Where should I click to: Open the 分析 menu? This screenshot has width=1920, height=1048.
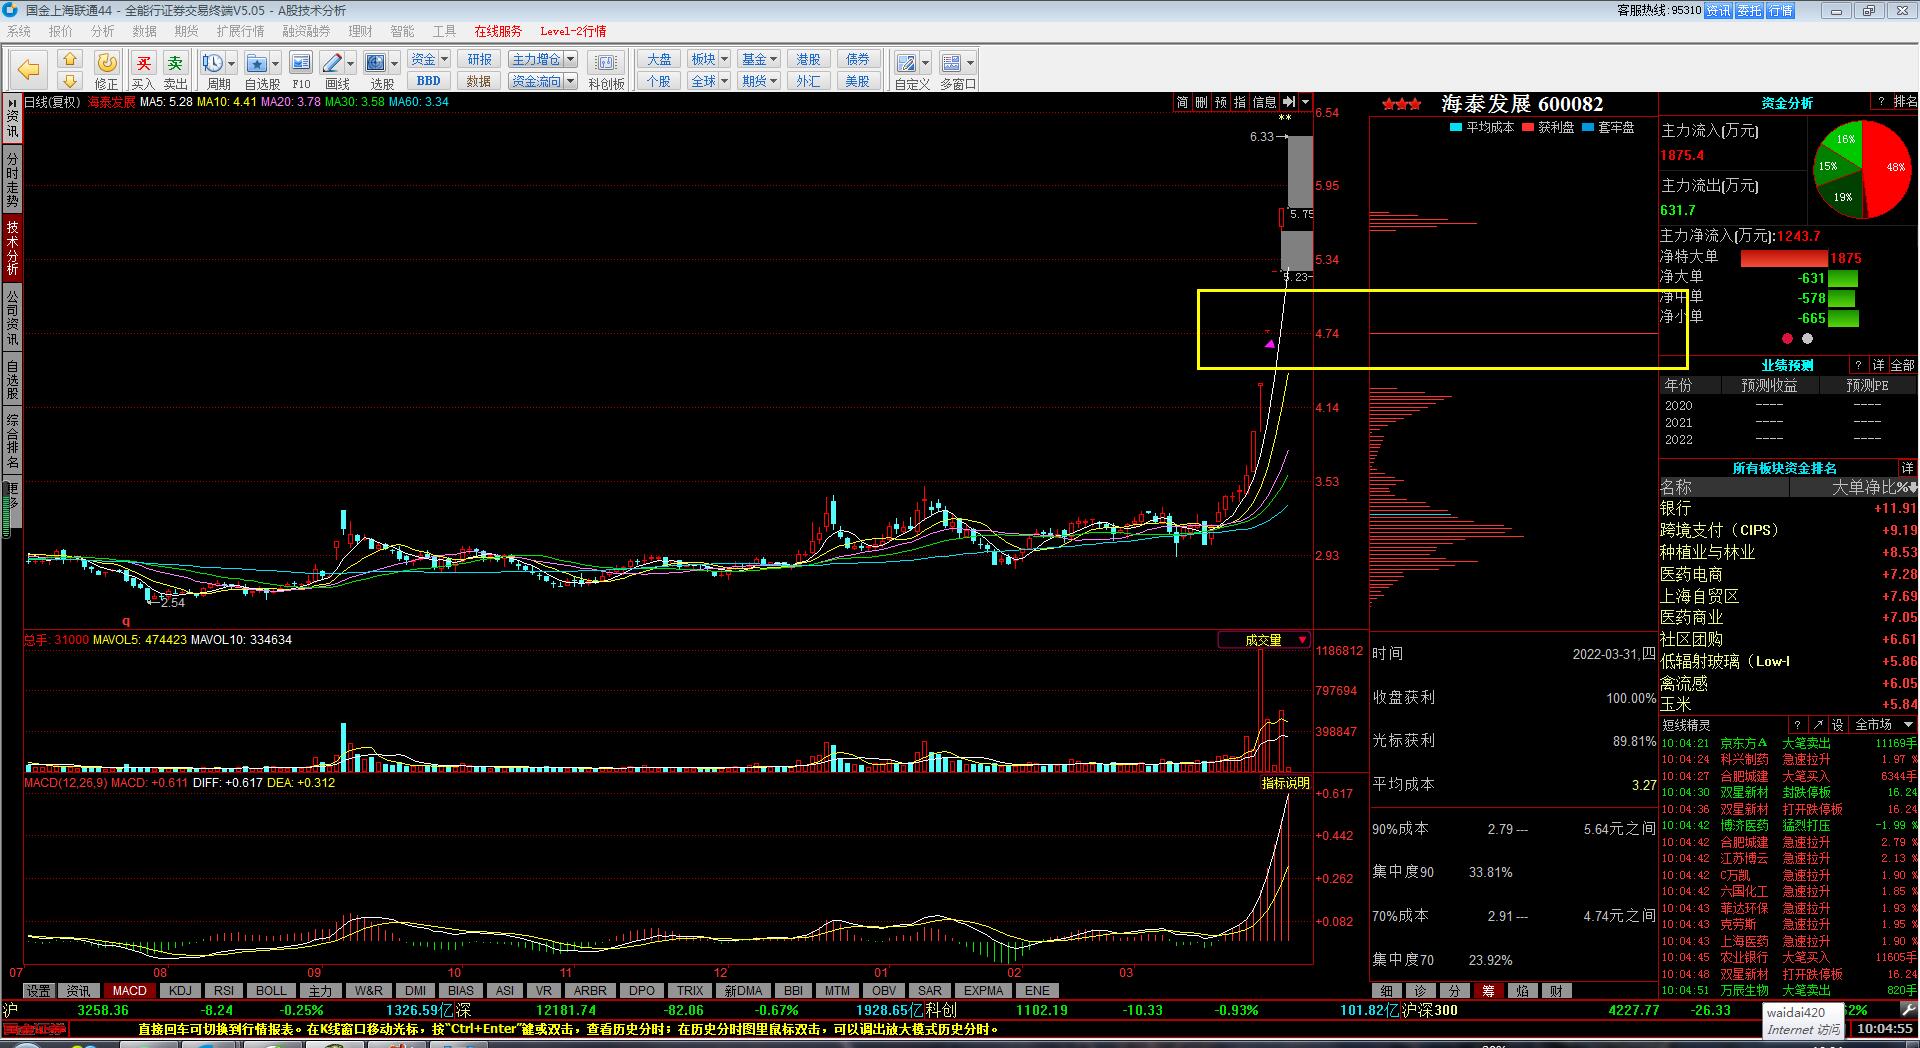click(x=103, y=31)
